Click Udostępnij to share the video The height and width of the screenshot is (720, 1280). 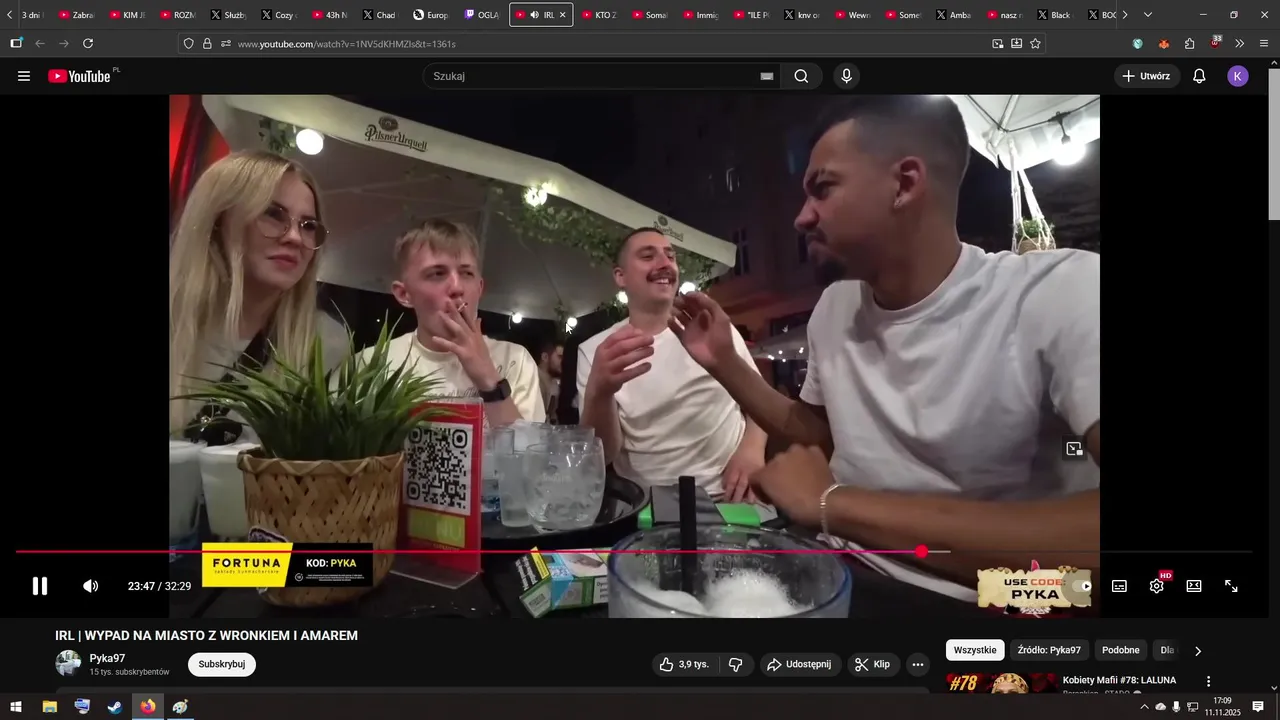pos(799,664)
